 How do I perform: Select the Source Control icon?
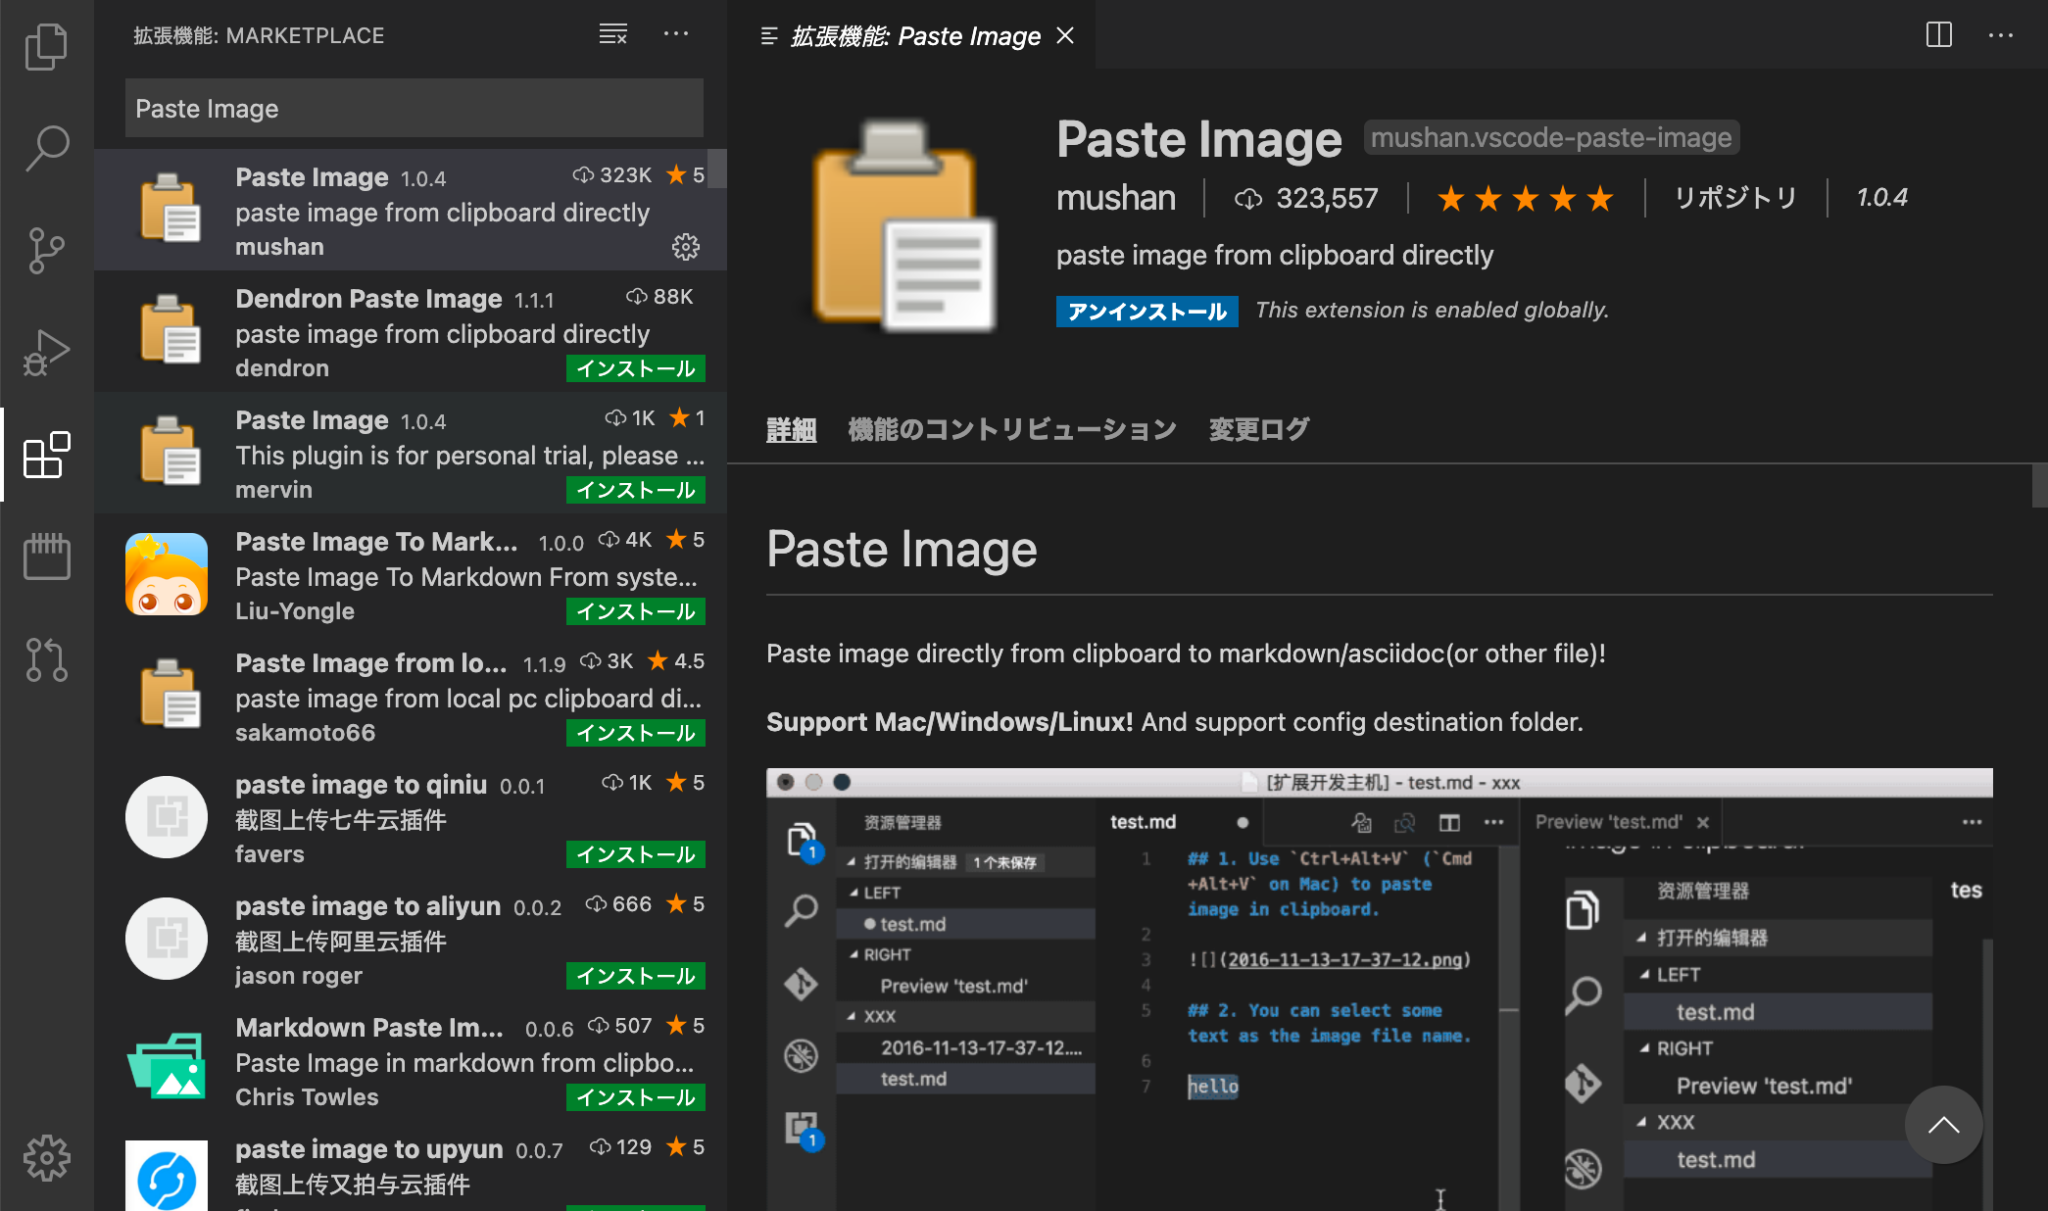pos(46,252)
